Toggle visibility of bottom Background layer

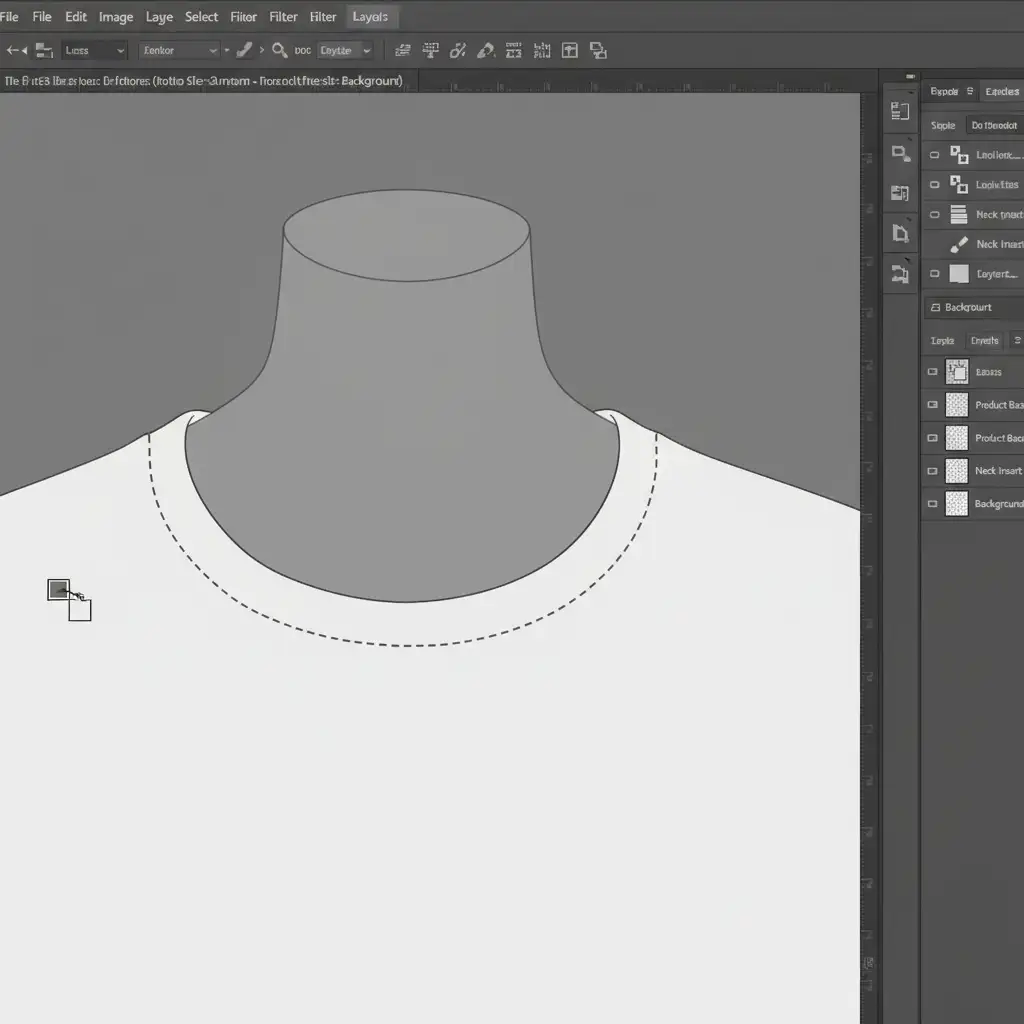(933, 504)
